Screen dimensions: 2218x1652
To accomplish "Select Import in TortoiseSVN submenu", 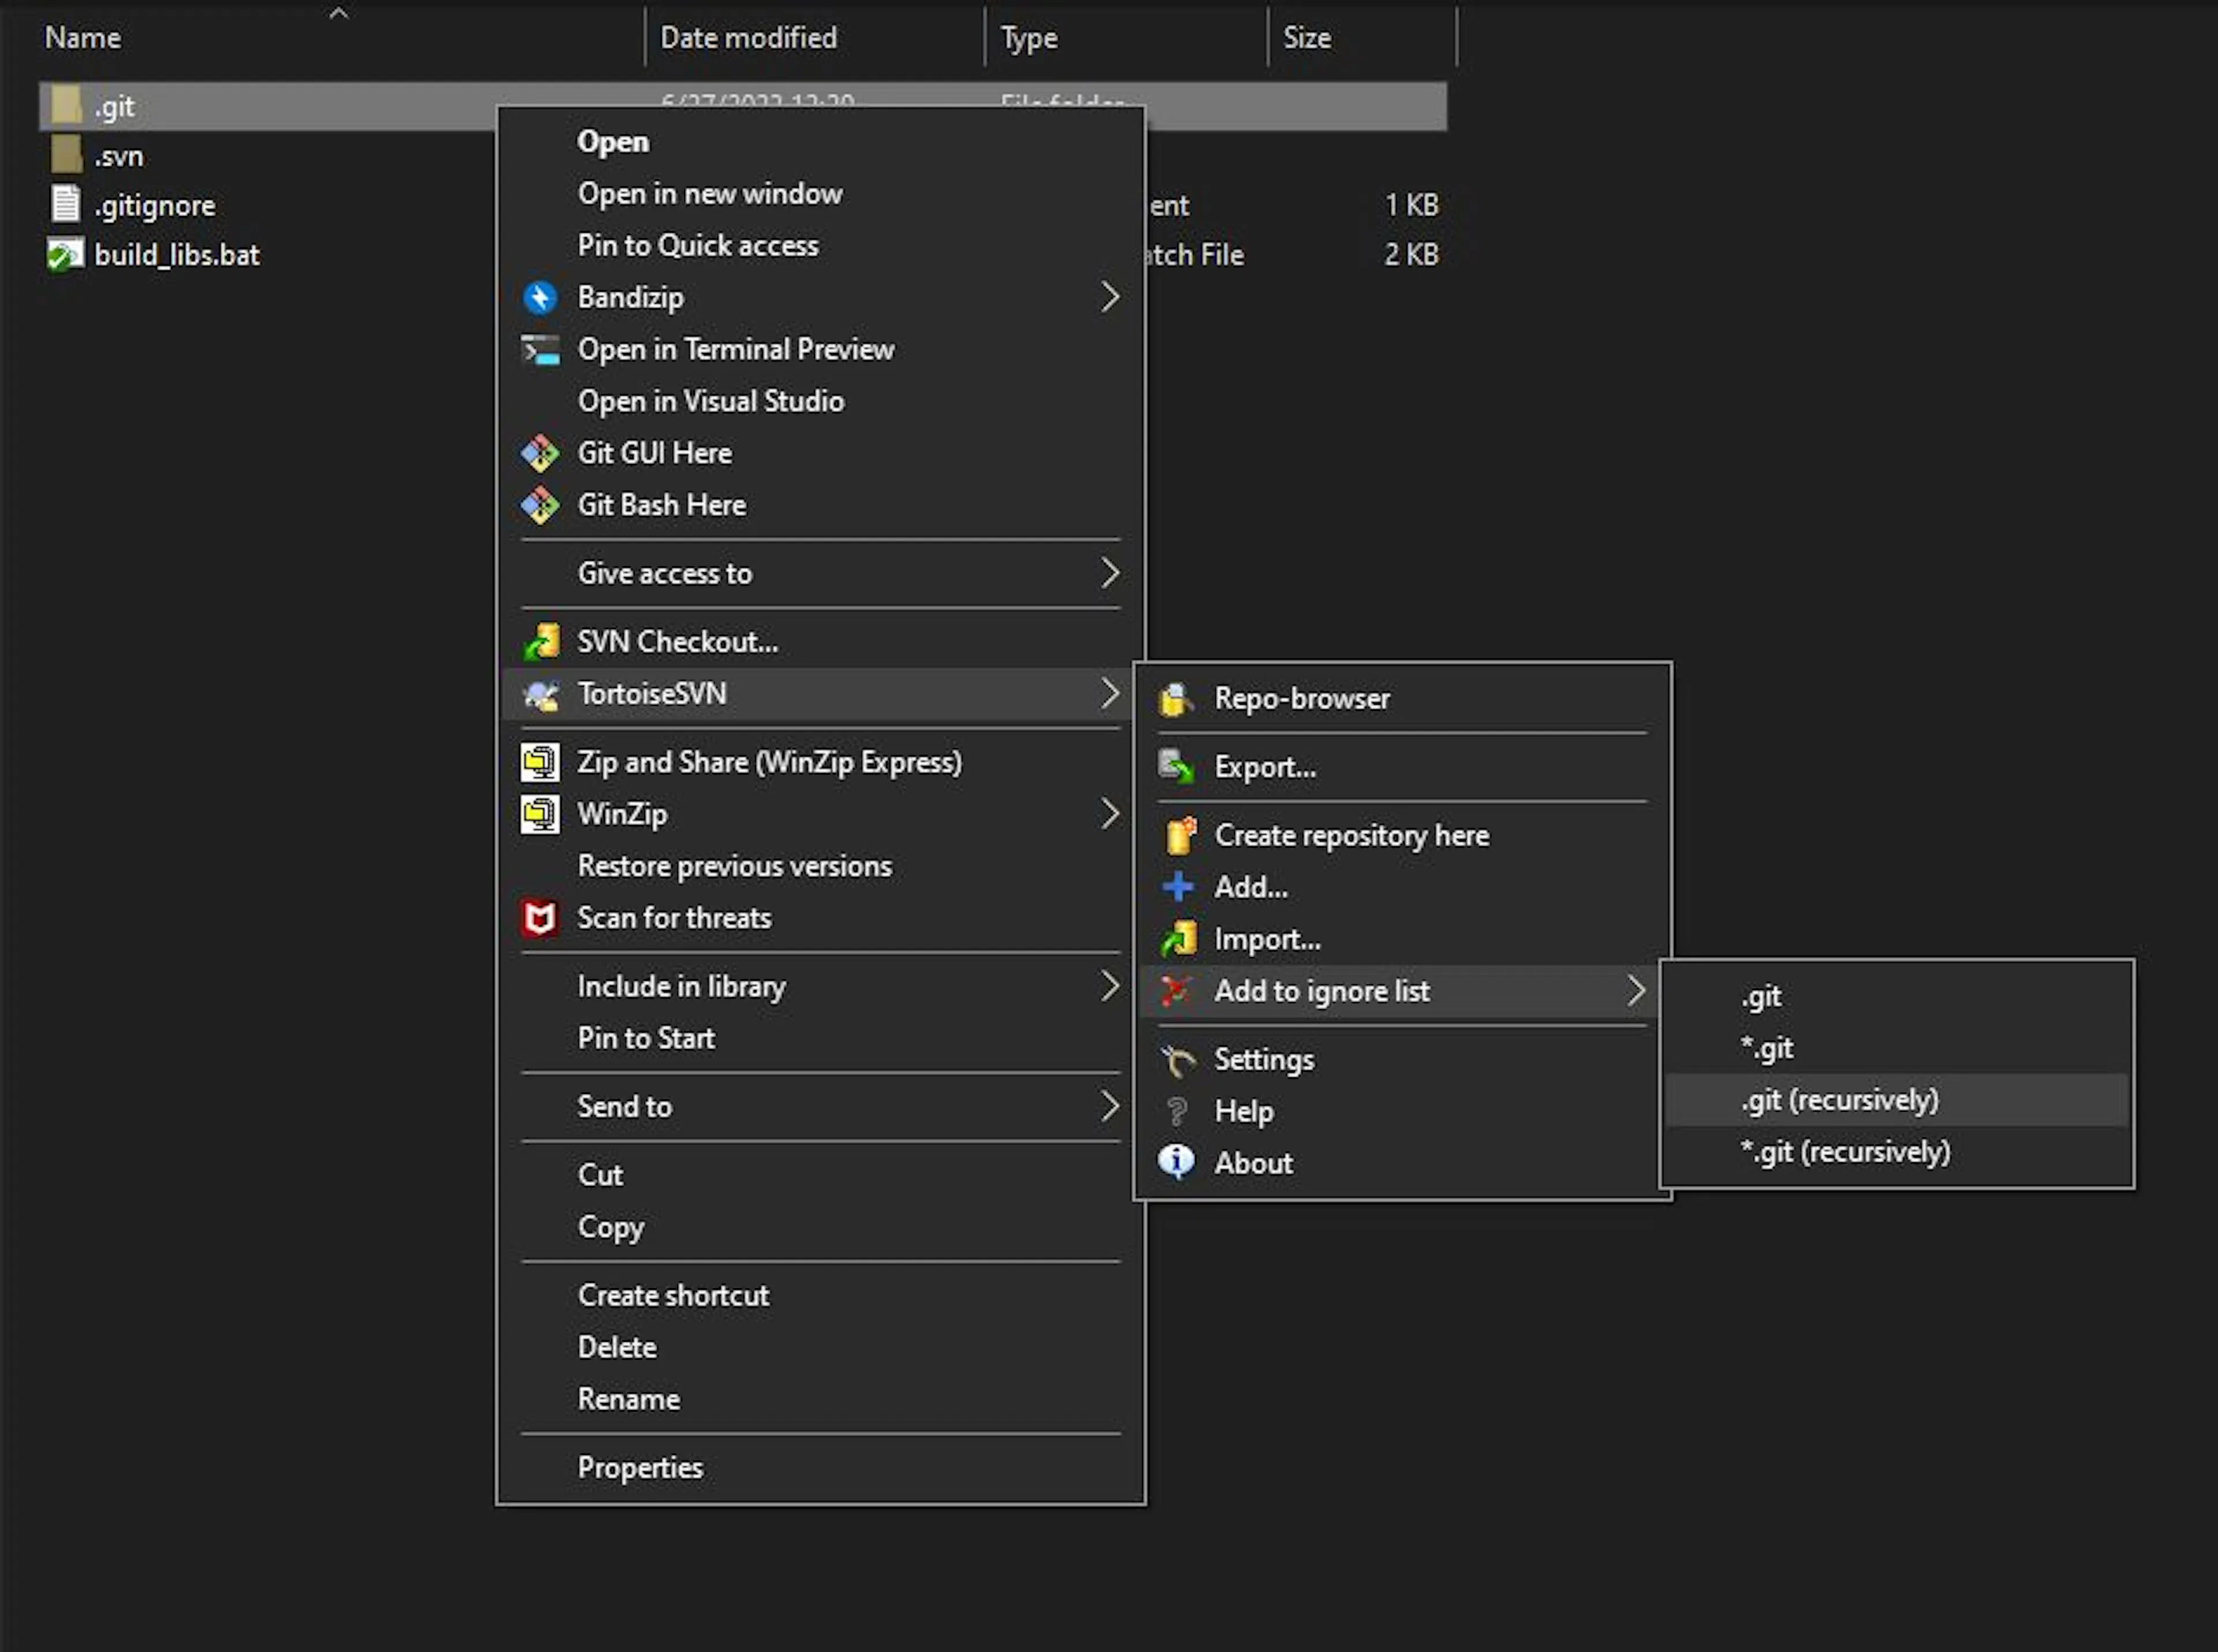I will (1267, 939).
